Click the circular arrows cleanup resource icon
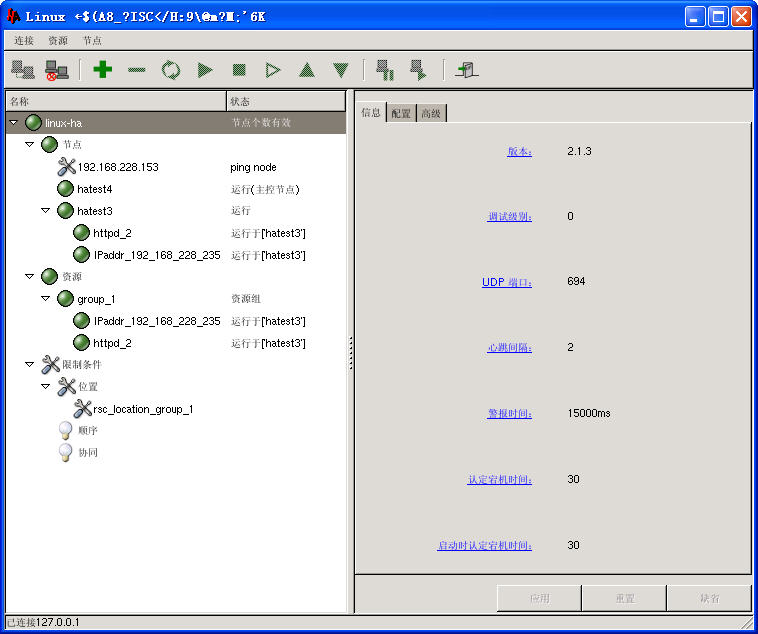The width and height of the screenshot is (758, 634). pyautogui.click(x=171, y=70)
